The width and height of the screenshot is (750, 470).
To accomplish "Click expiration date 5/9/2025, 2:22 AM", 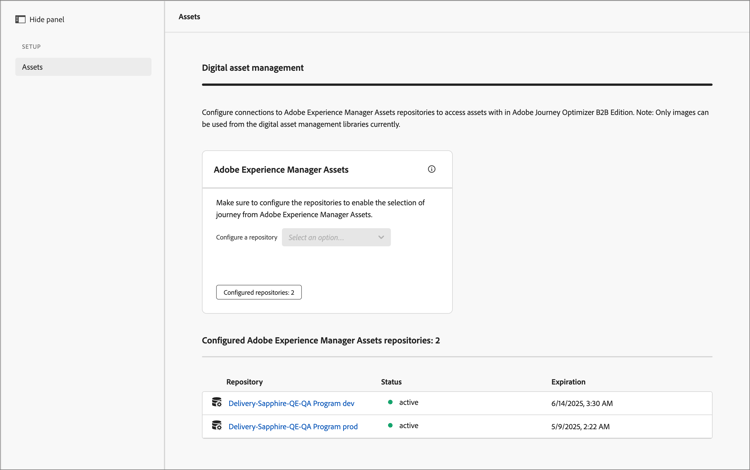I will (580, 427).
